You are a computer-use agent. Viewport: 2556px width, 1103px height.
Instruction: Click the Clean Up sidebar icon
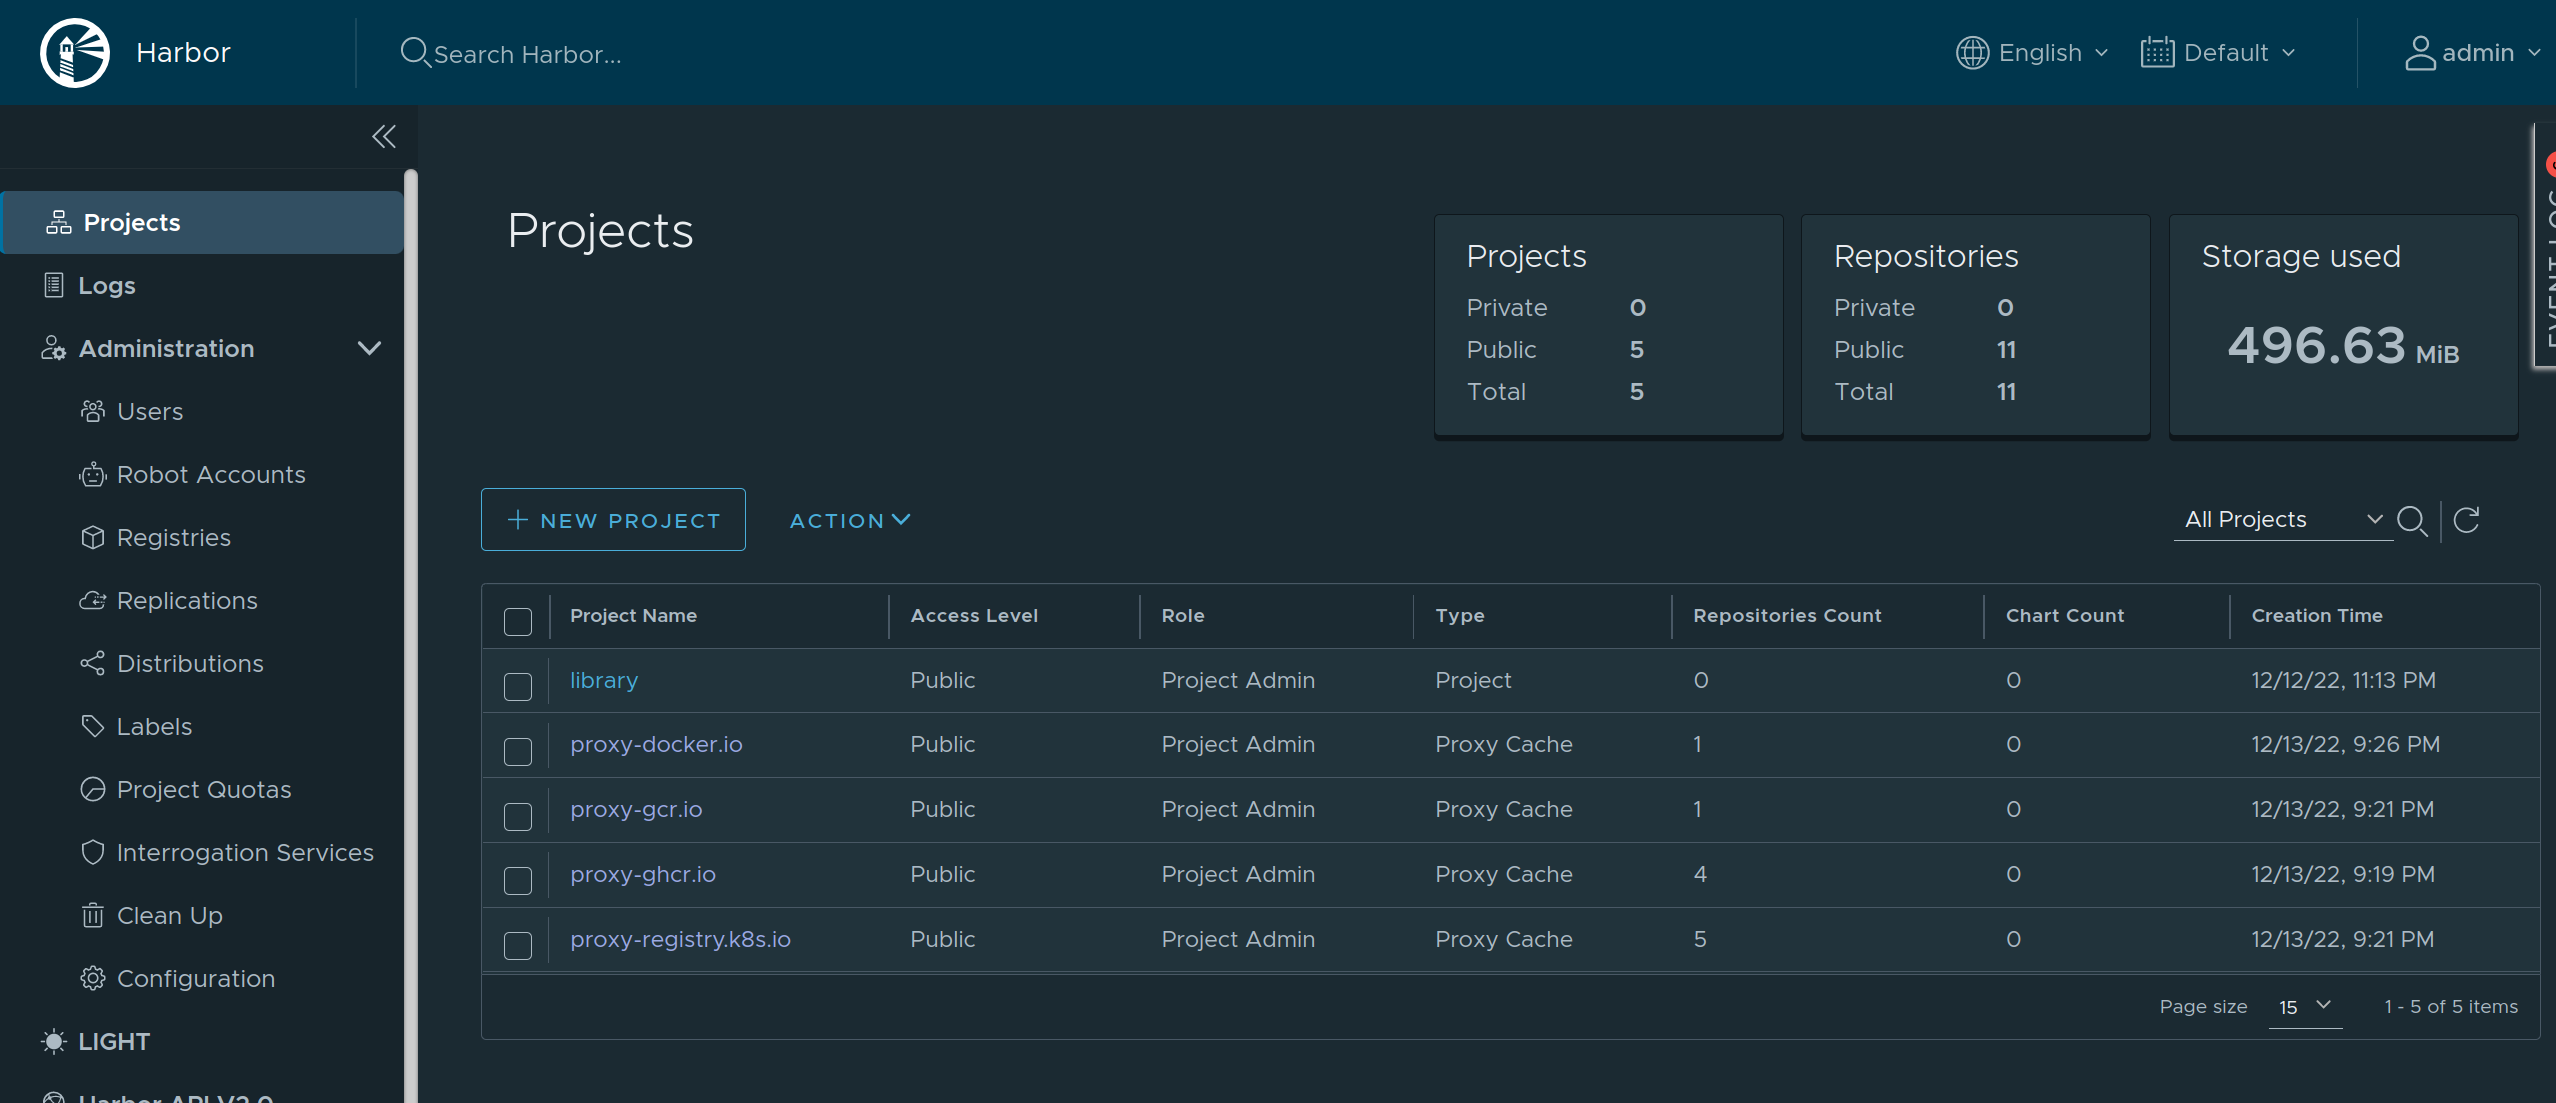(x=93, y=915)
